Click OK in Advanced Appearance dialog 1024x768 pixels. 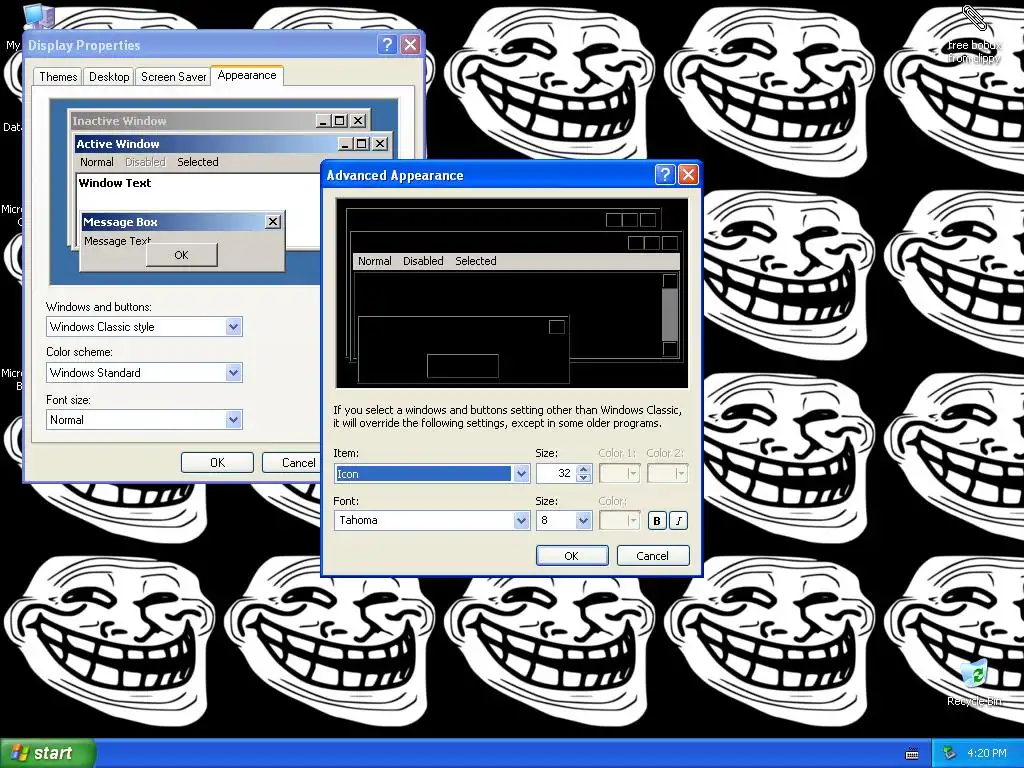coord(571,556)
